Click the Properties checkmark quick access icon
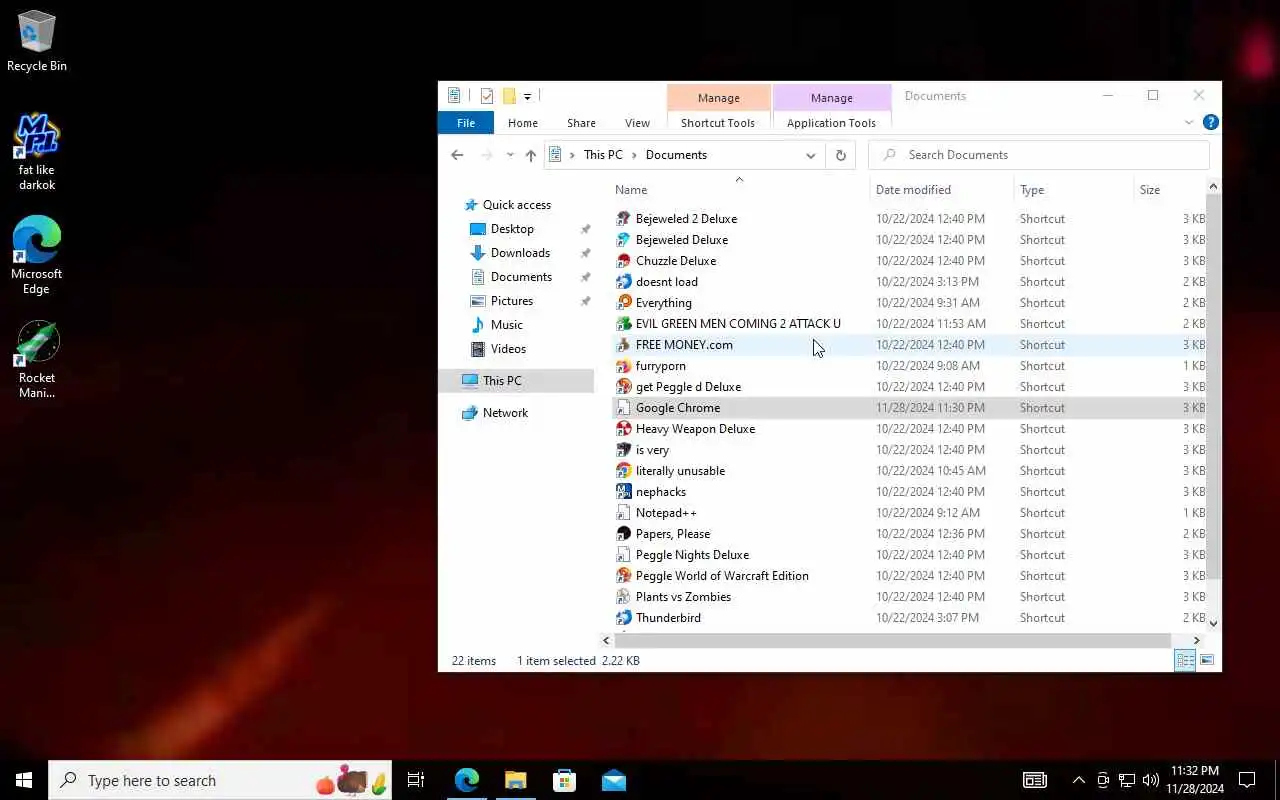The image size is (1280, 800). pyautogui.click(x=487, y=96)
